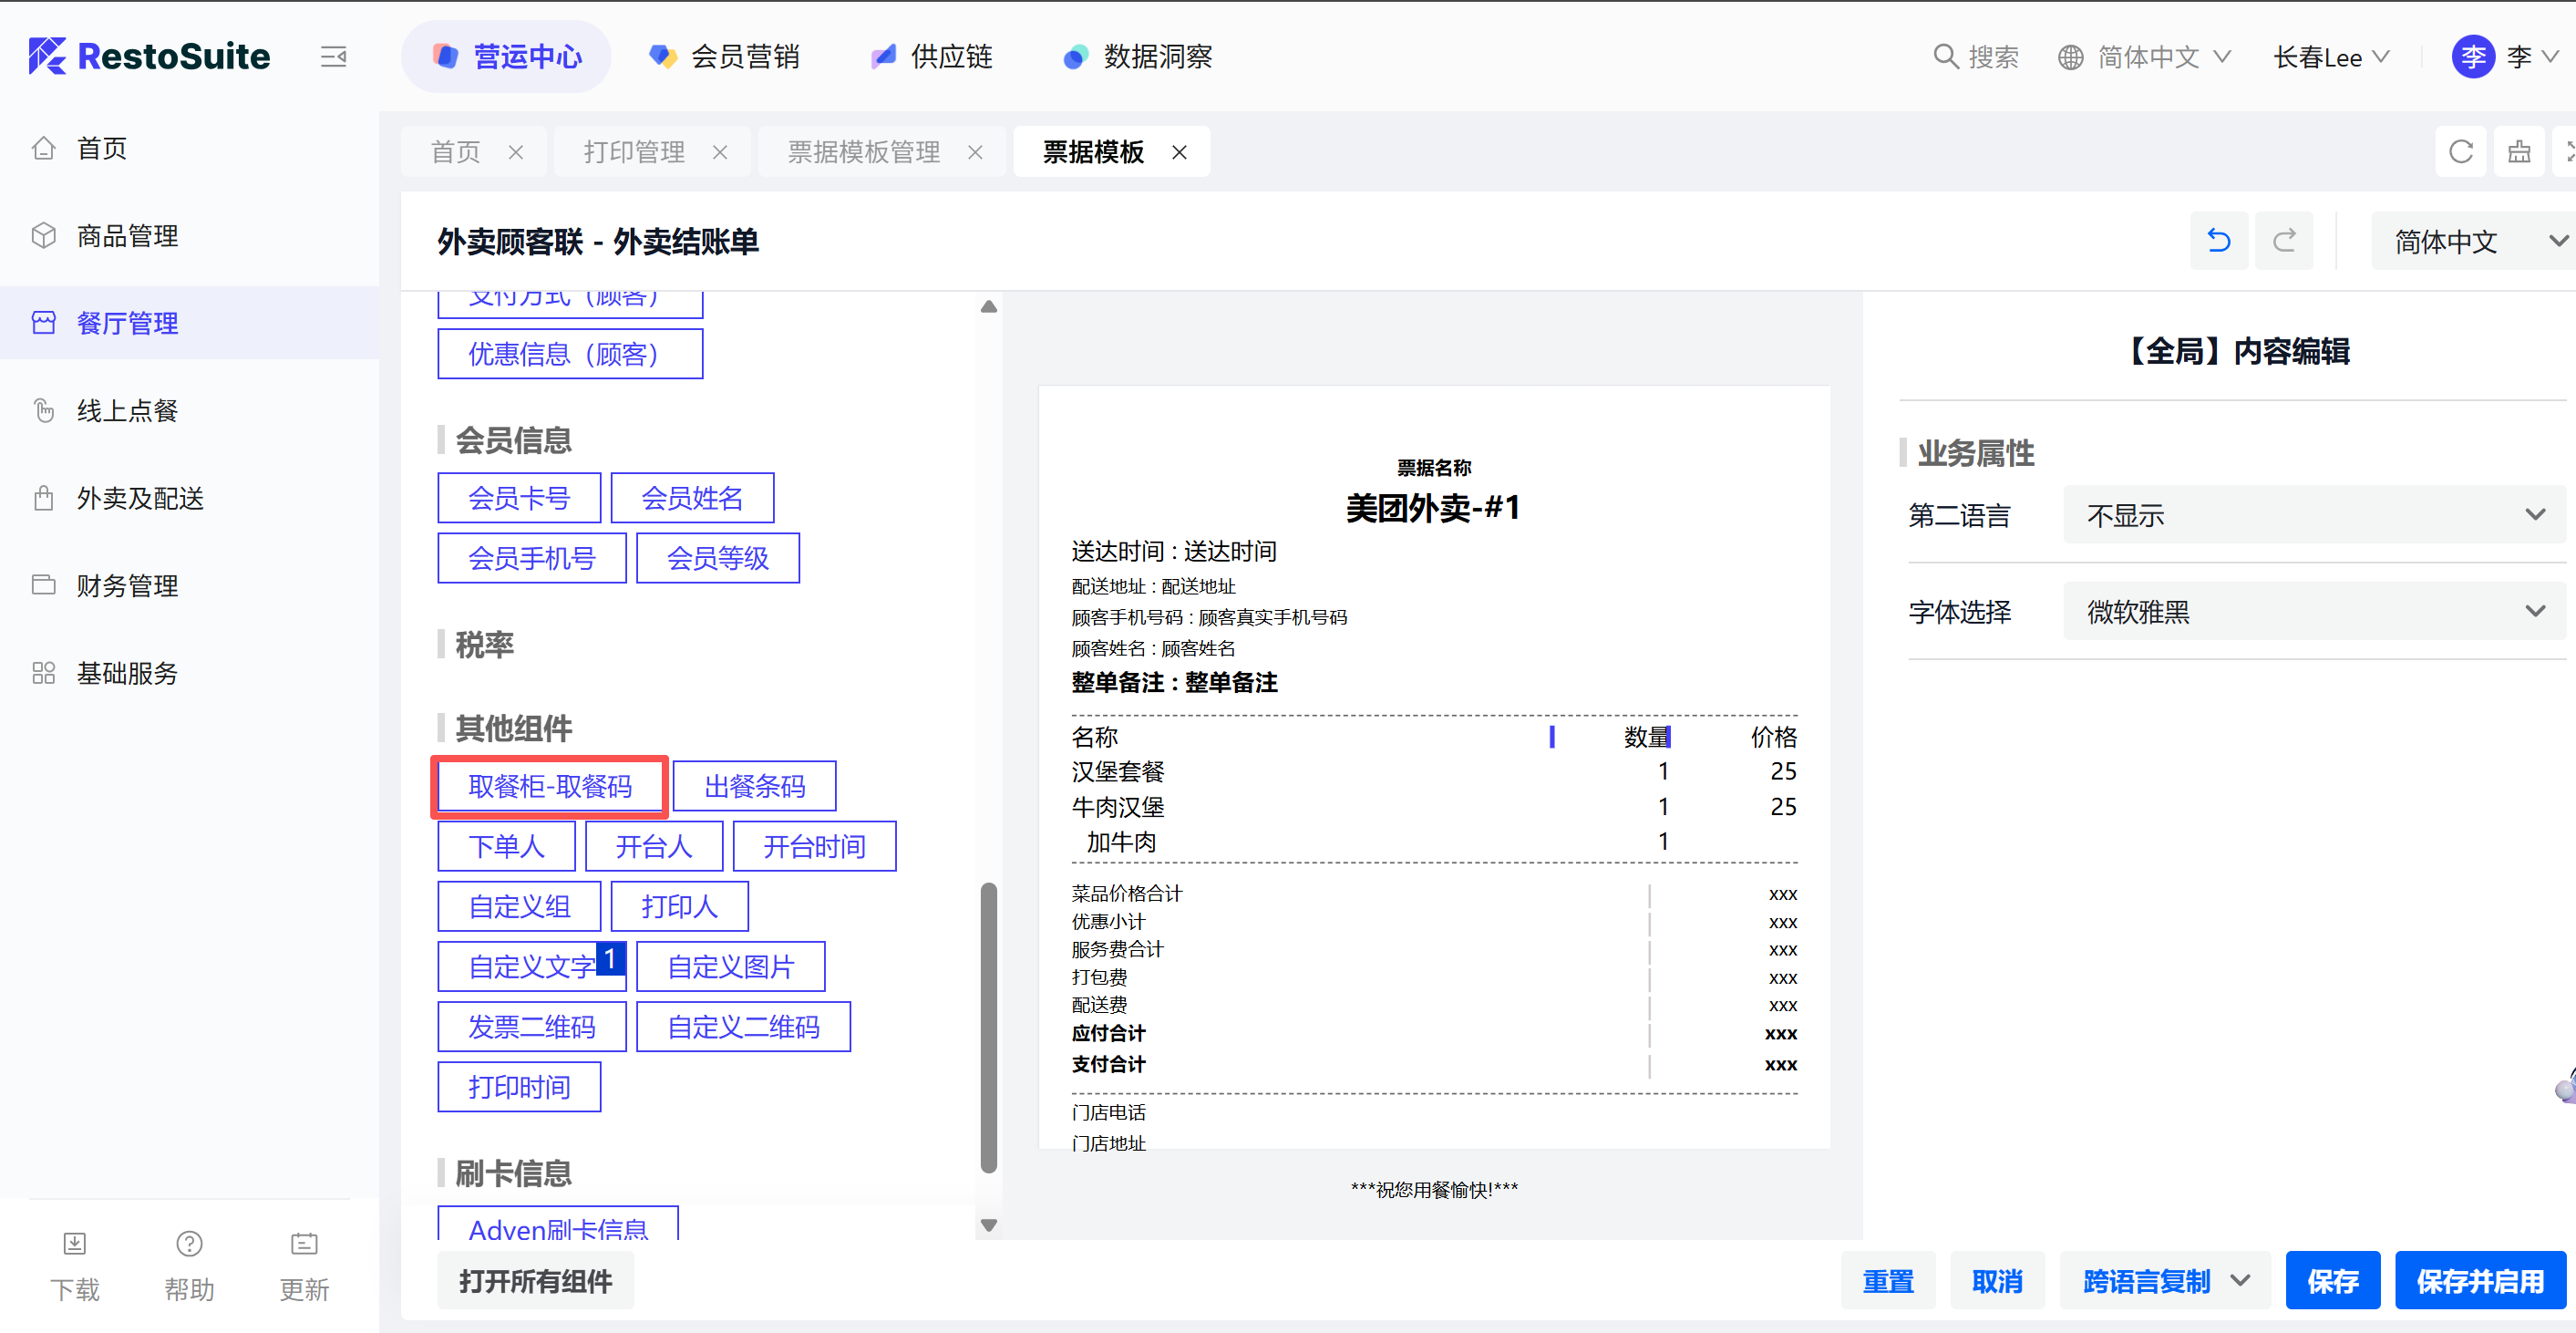
Task: Click the 打开所有组件 button
Action: pos(535,1281)
